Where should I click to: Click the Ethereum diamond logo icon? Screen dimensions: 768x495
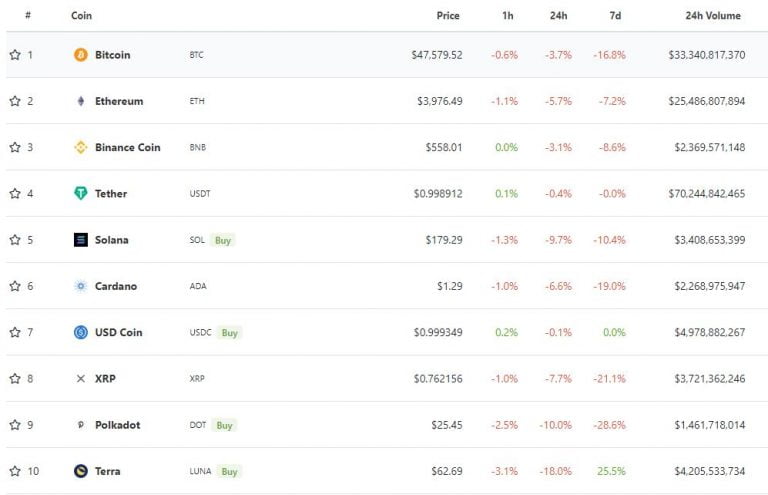click(81, 101)
